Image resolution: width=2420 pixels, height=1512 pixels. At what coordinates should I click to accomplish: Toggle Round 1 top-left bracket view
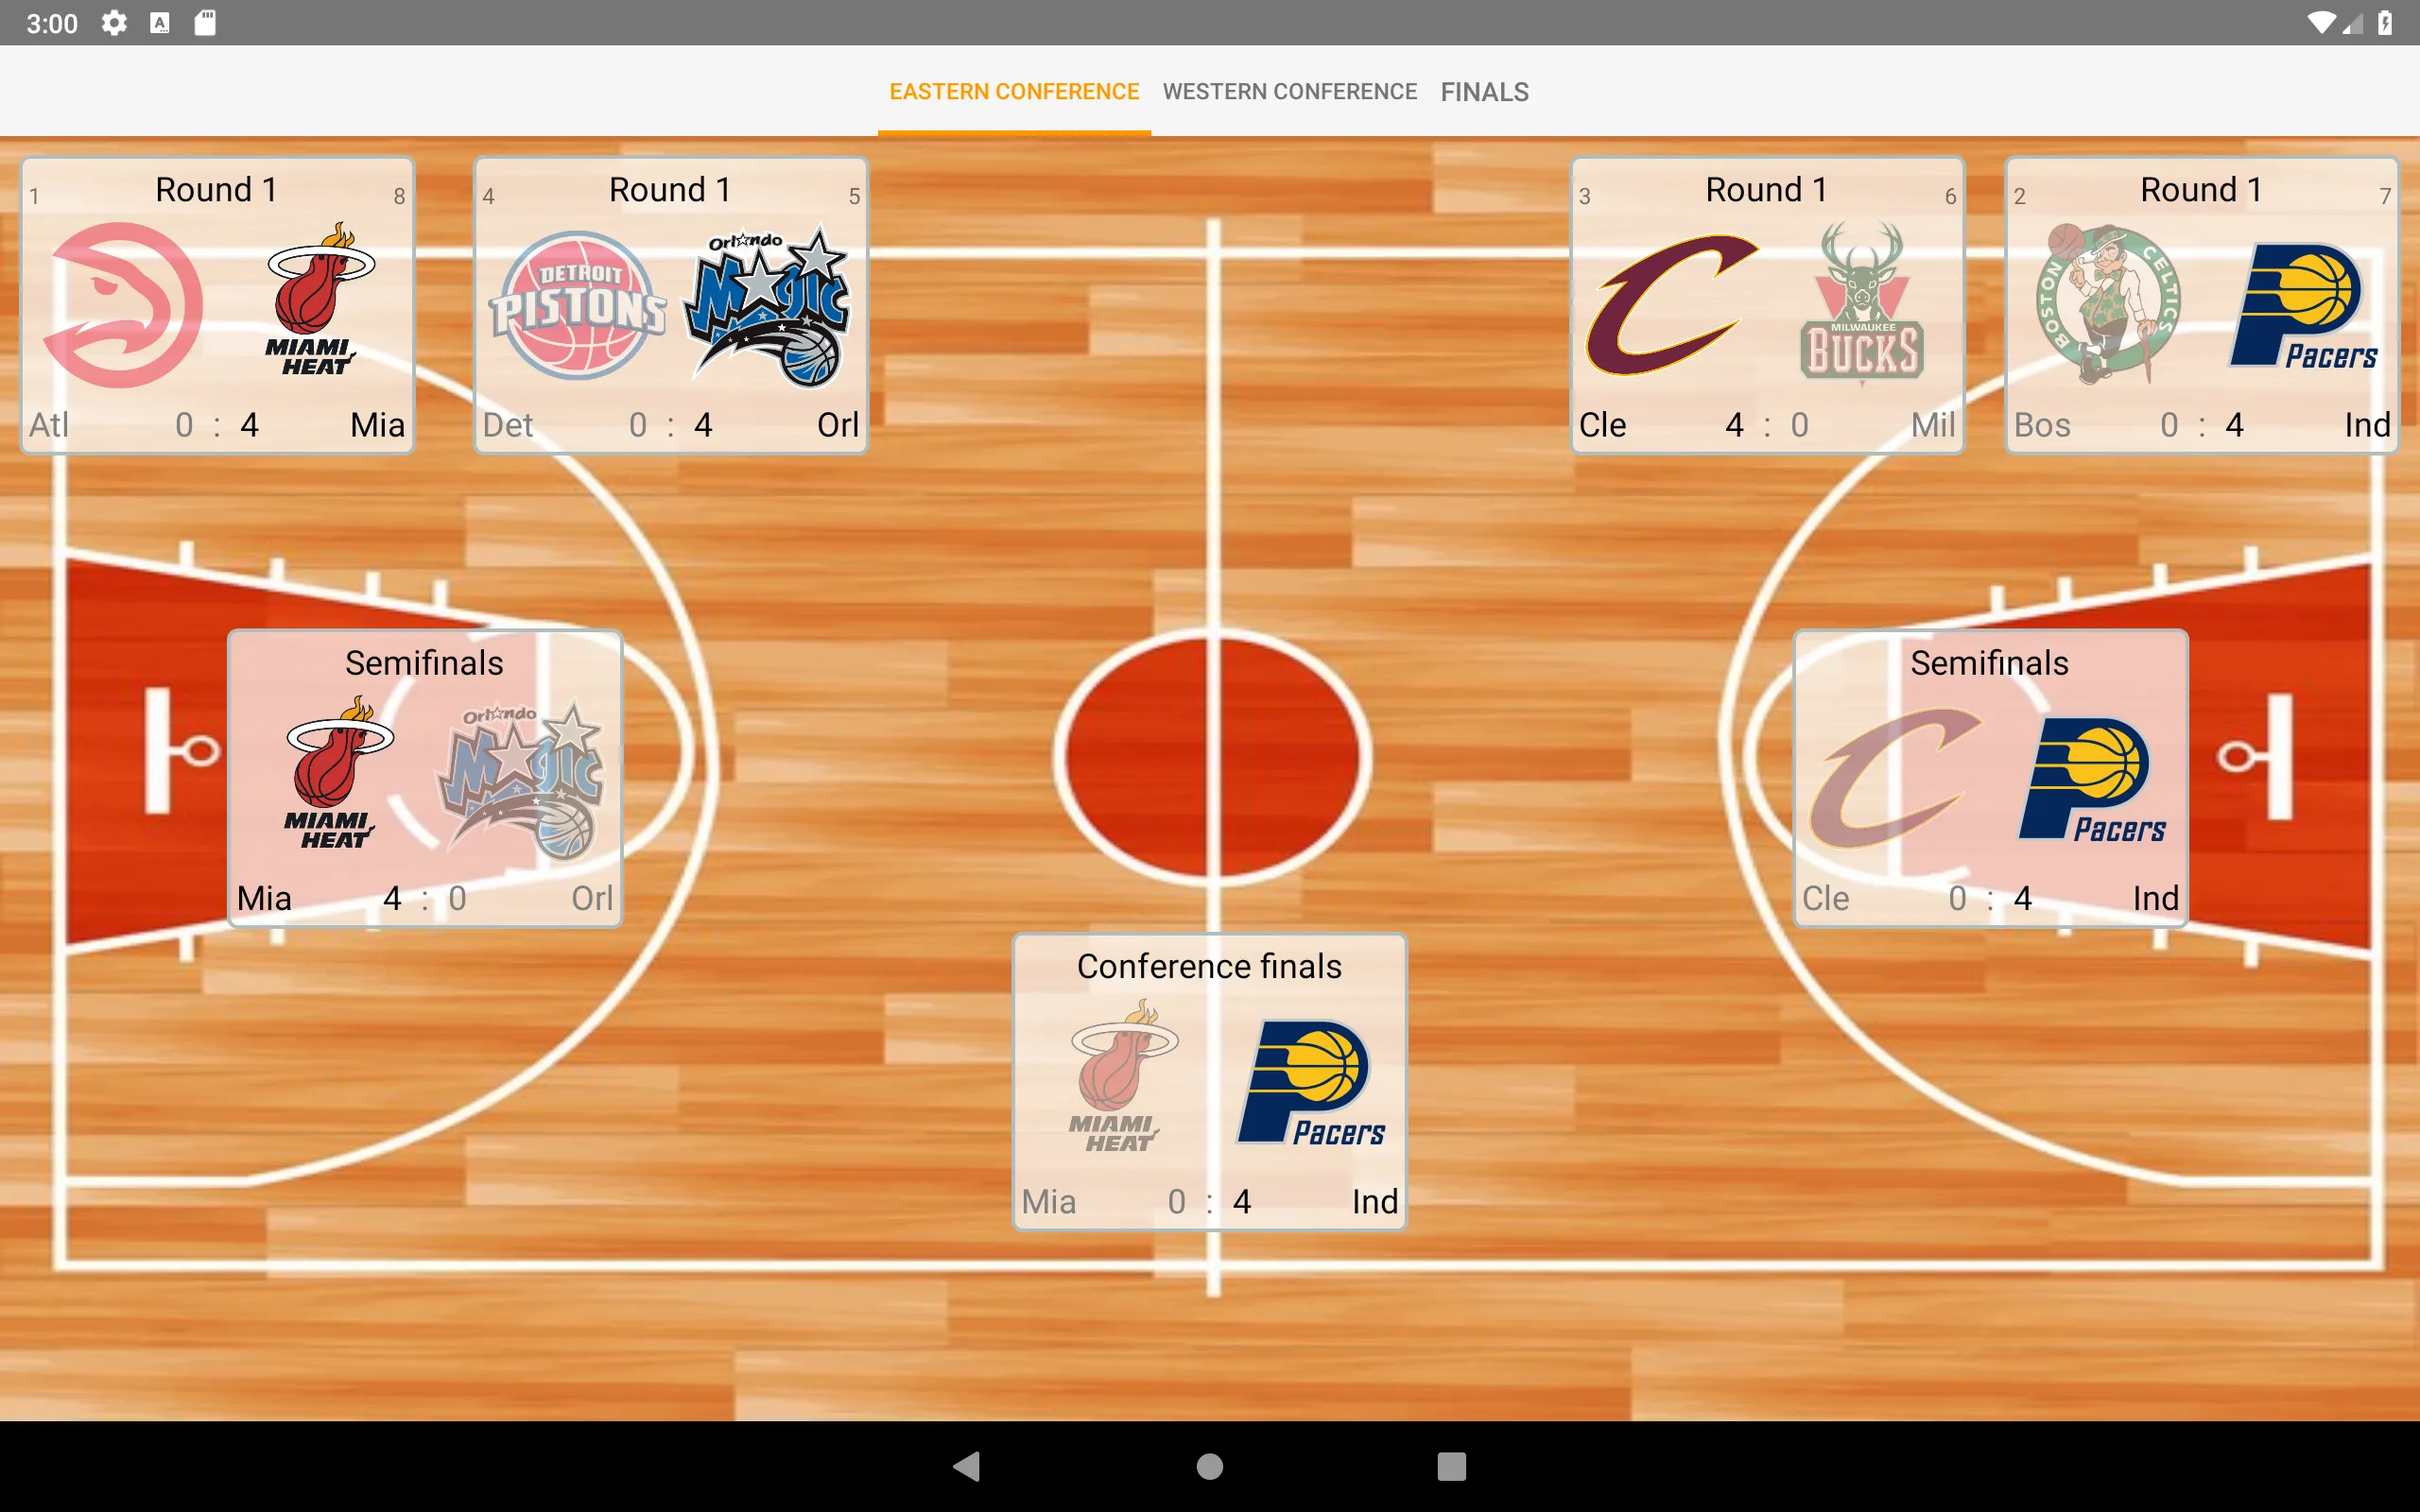(x=219, y=305)
